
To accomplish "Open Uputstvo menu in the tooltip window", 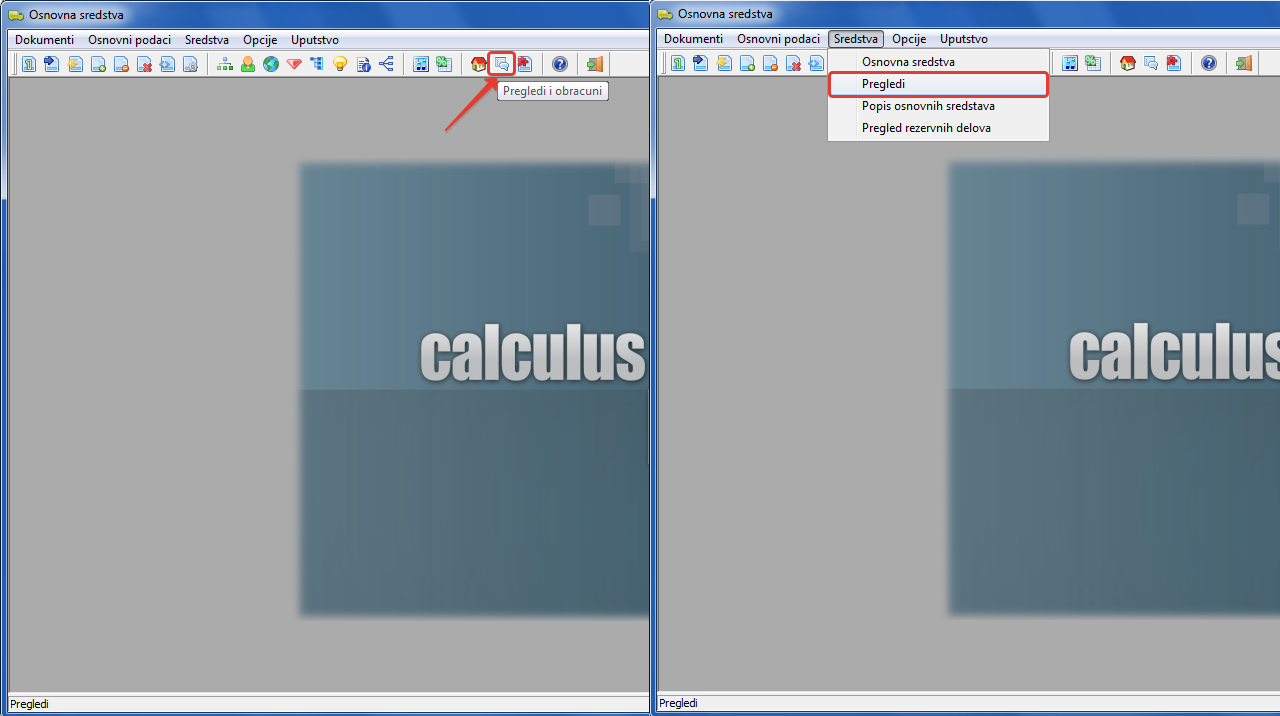I will point(315,40).
